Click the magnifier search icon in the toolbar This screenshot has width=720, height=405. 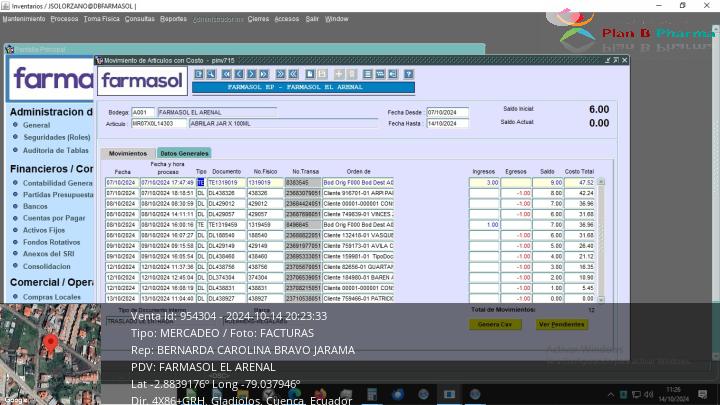click(x=211, y=74)
